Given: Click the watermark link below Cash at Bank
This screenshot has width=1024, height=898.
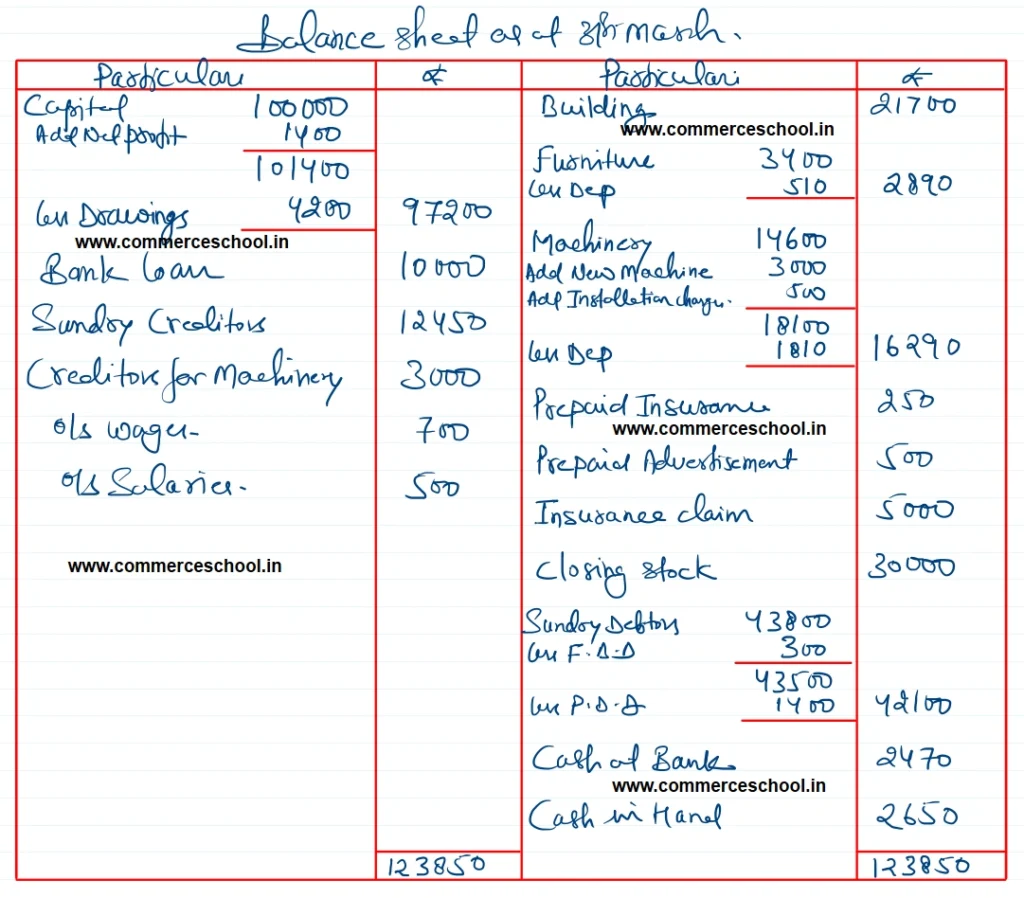Looking at the screenshot, I should coord(719,786).
